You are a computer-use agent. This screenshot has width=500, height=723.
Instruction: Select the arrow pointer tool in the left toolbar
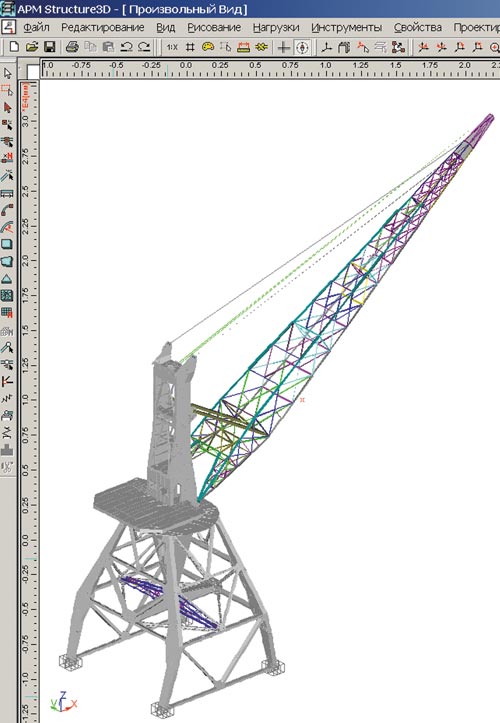[7, 73]
